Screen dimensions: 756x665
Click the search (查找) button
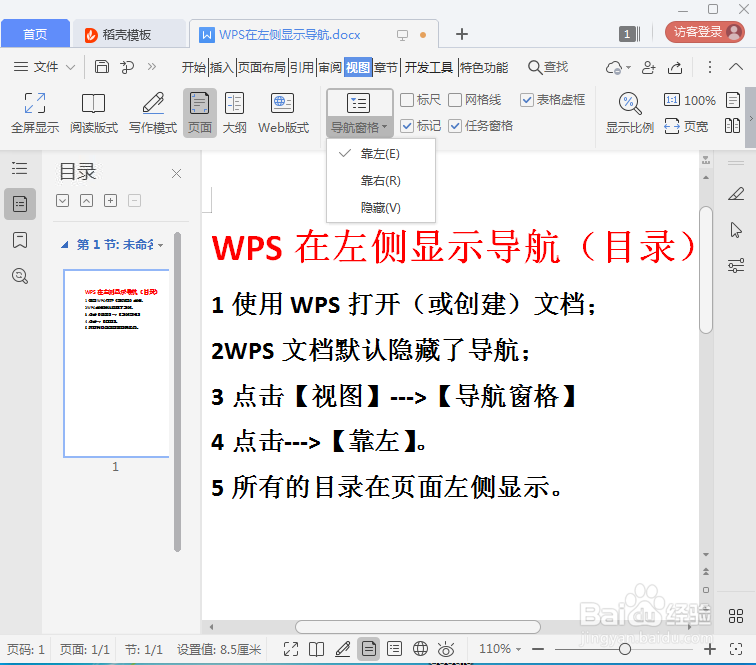(548, 67)
